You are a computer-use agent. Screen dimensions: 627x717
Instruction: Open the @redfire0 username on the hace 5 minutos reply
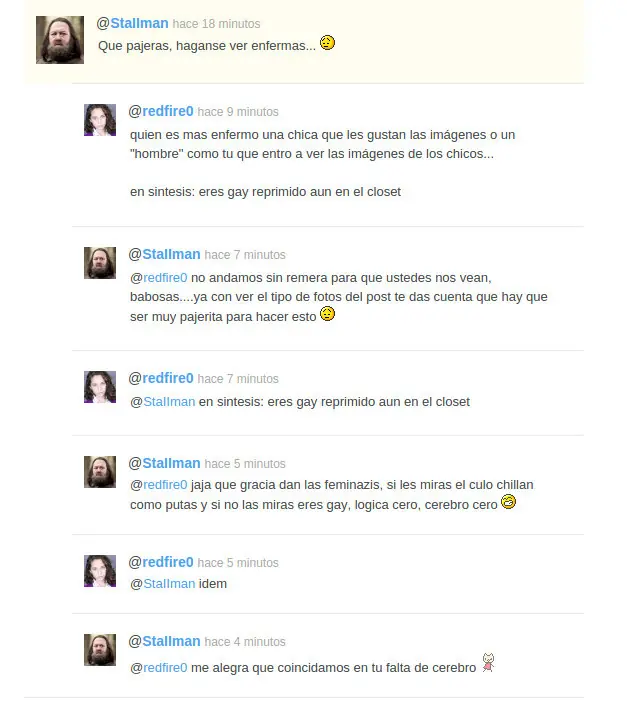point(161,562)
